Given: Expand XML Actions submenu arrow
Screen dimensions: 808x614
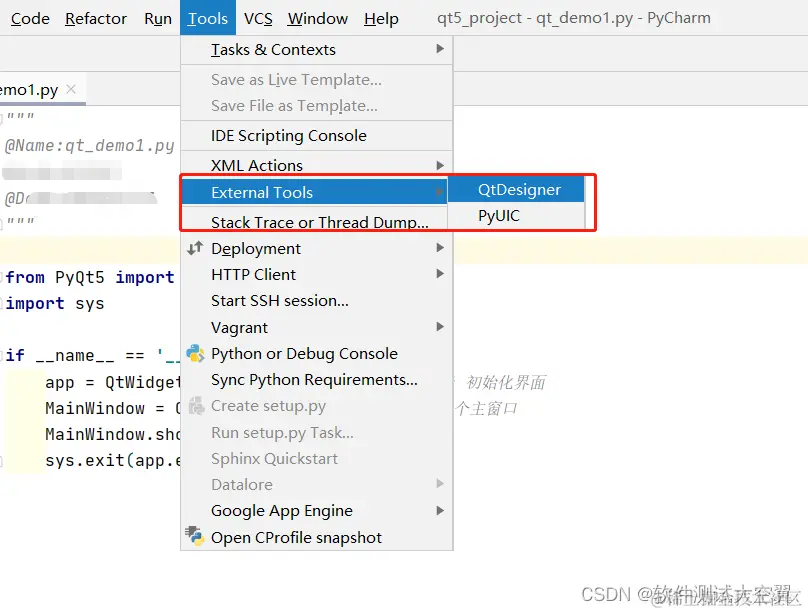Looking at the screenshot, I should coord(440,165).
